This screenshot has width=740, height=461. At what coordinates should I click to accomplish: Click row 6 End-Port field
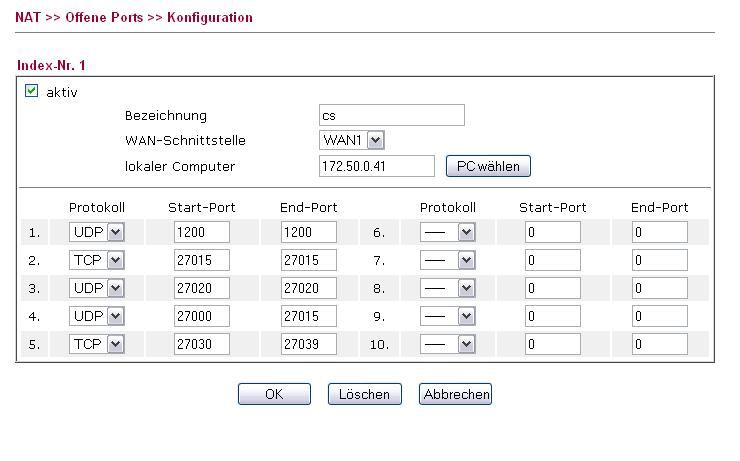(660, 232)
